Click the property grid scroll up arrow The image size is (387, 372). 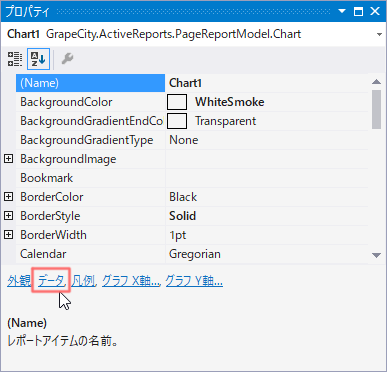point(376,82)
